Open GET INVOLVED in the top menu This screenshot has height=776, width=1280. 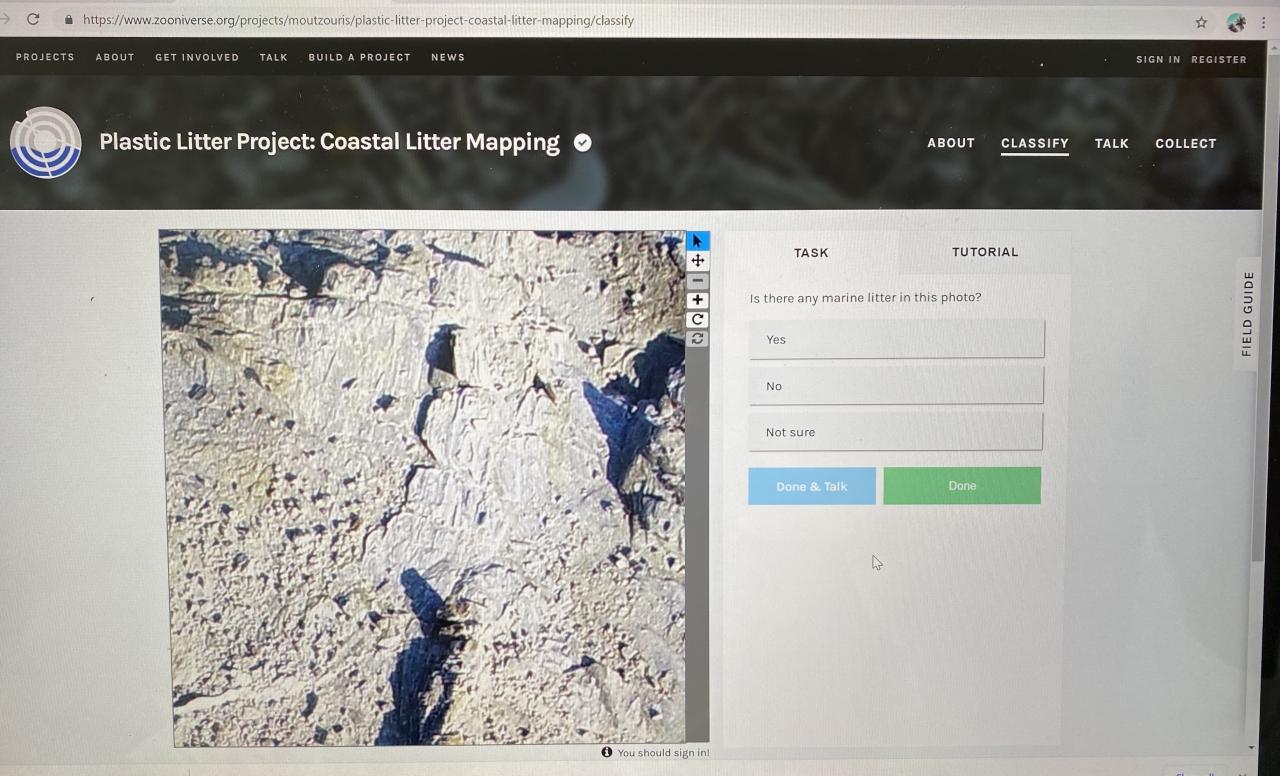point(197,57)
